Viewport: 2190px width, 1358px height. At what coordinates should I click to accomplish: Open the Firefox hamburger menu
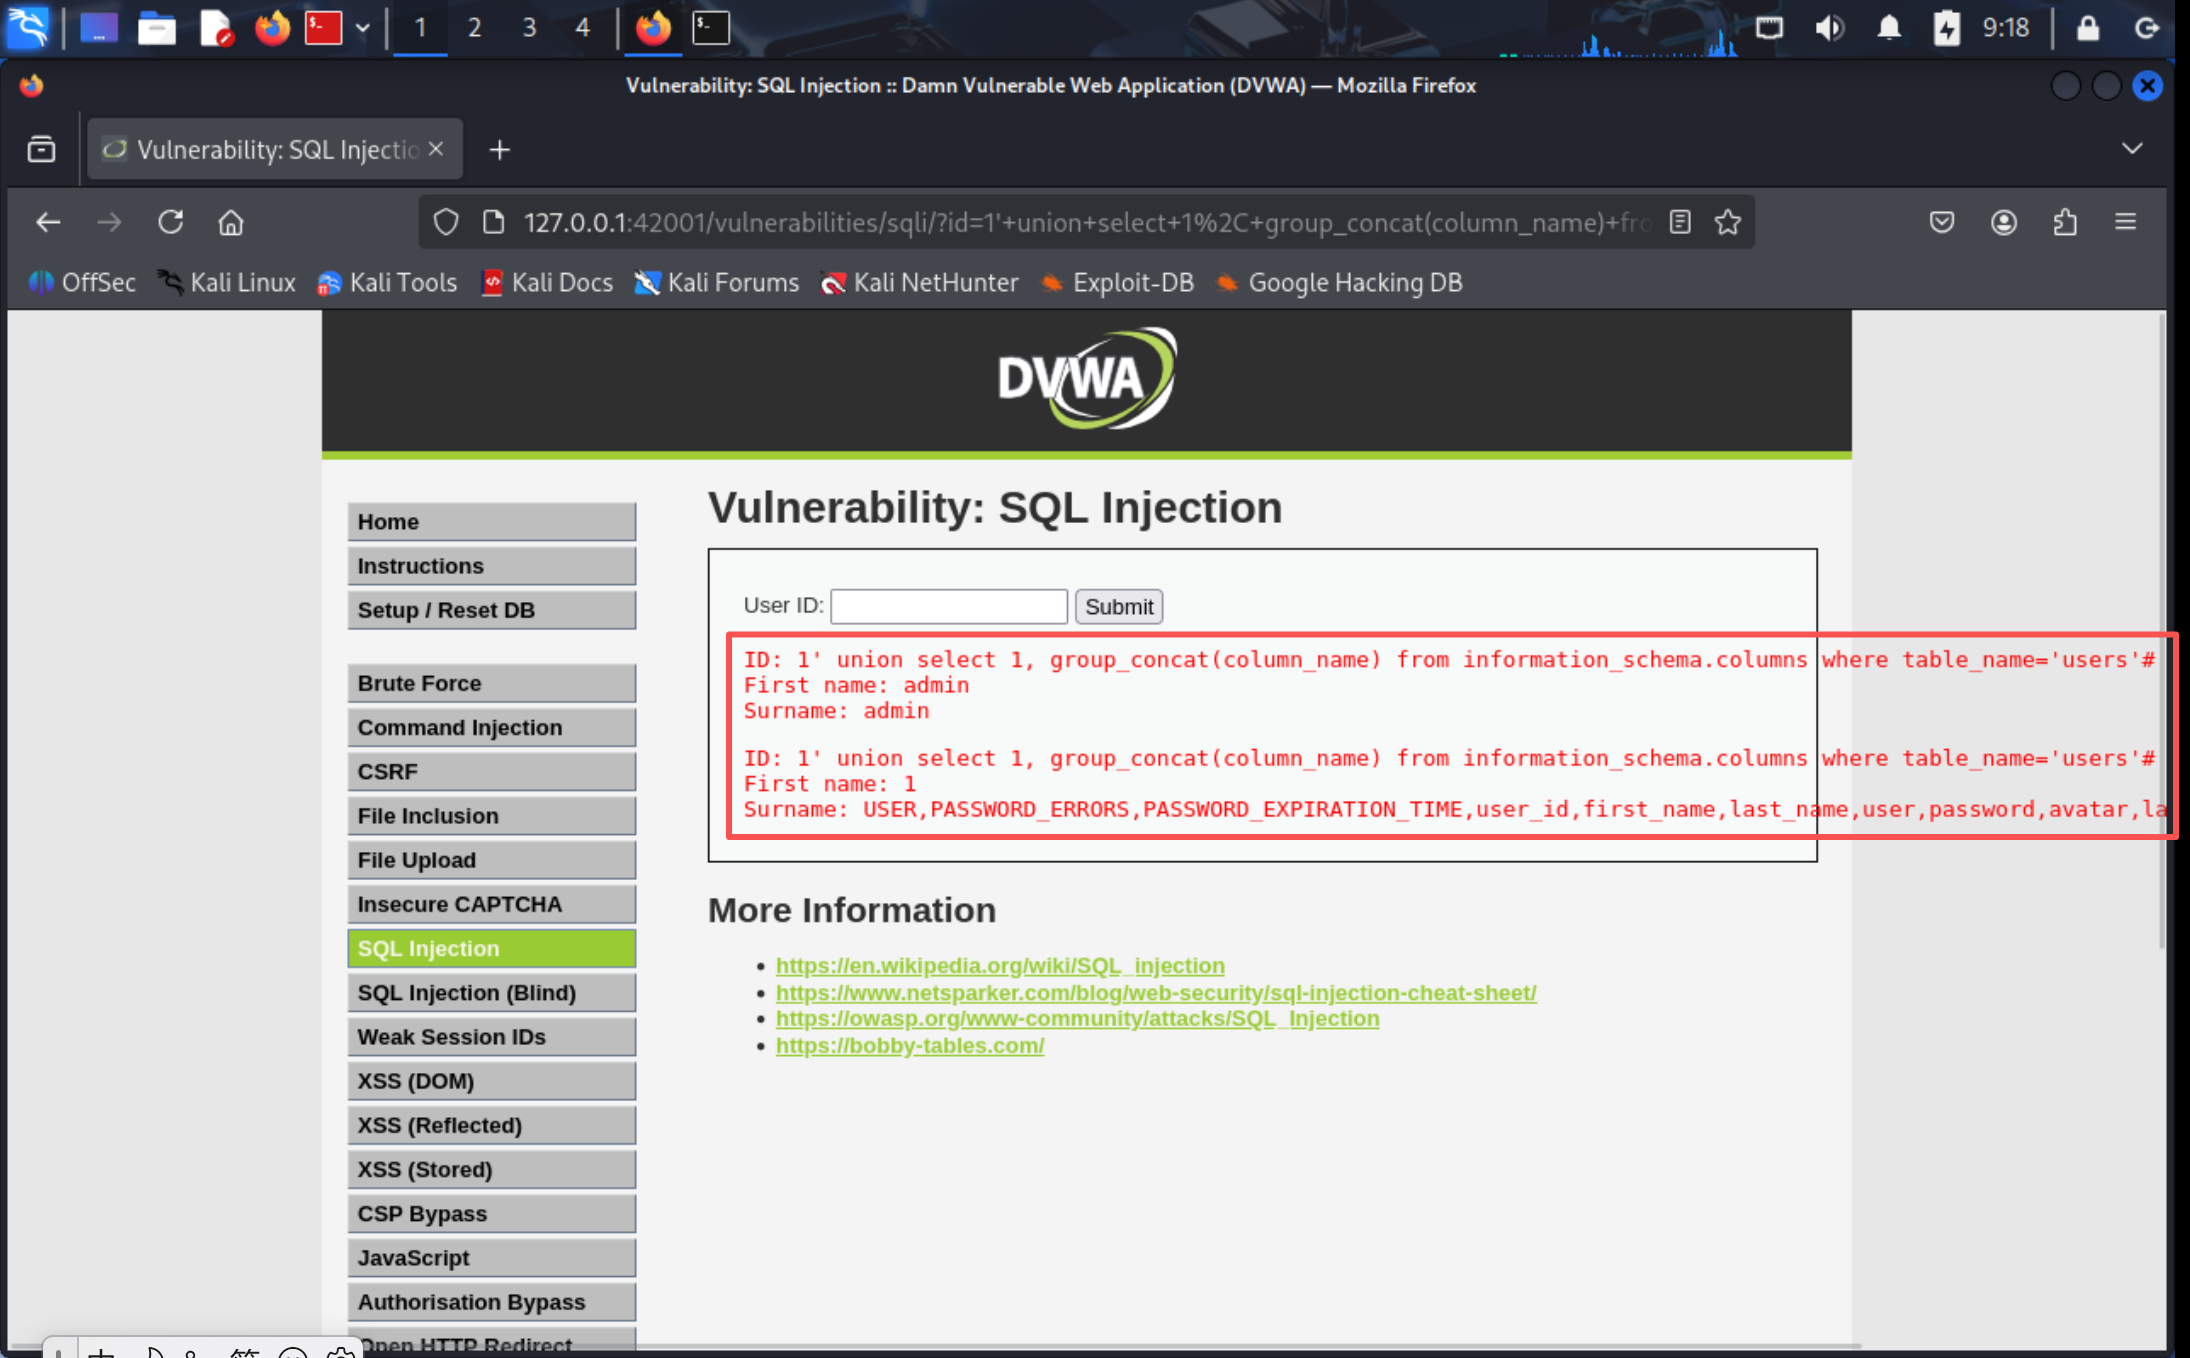tap(2126, 222)
